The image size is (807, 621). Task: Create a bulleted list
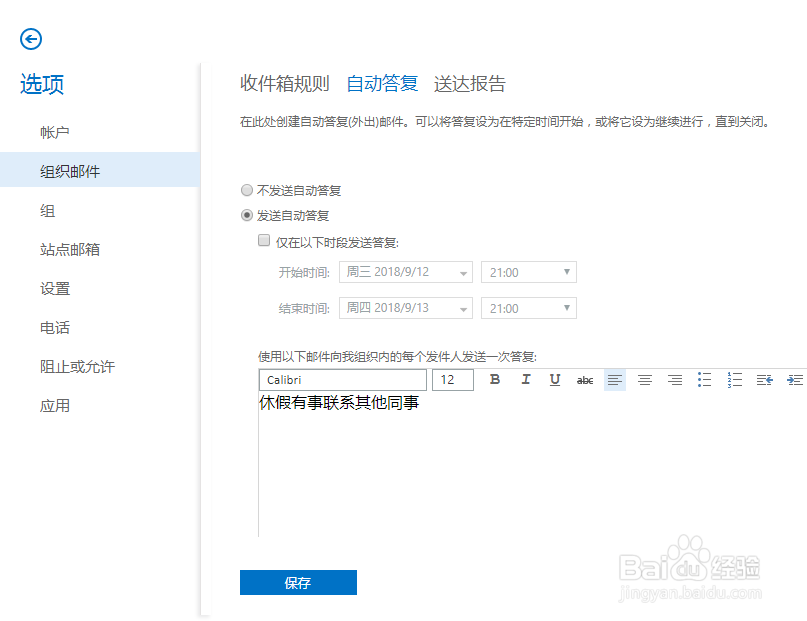coord(704,379)
